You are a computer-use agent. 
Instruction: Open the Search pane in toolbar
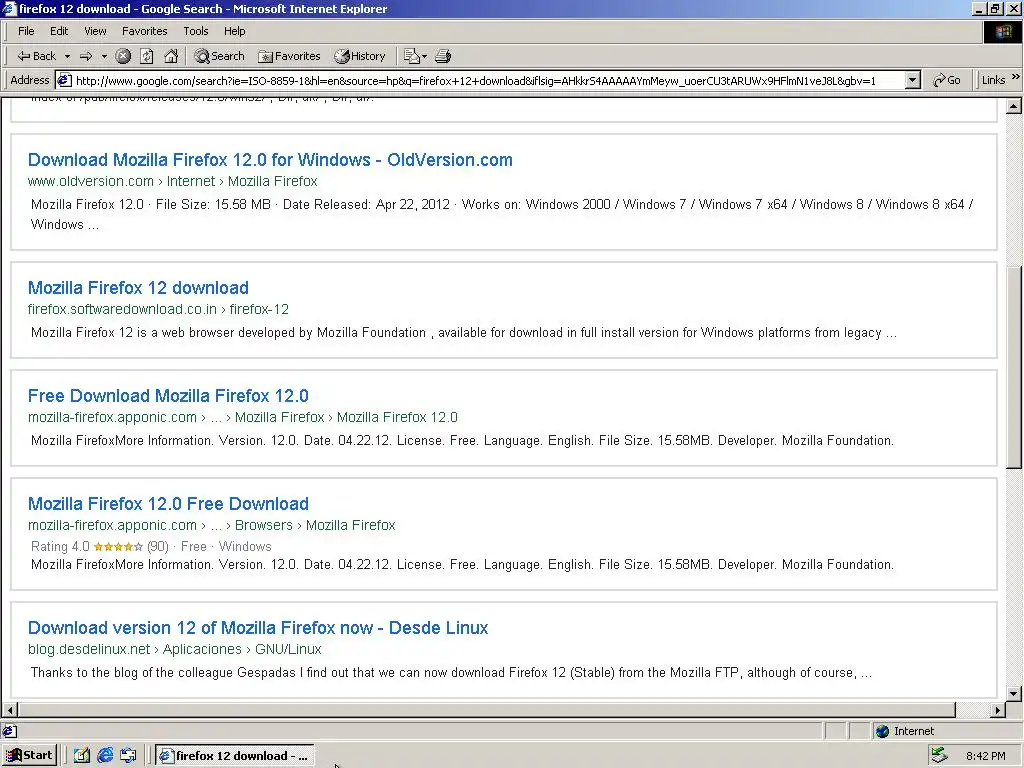219,56
